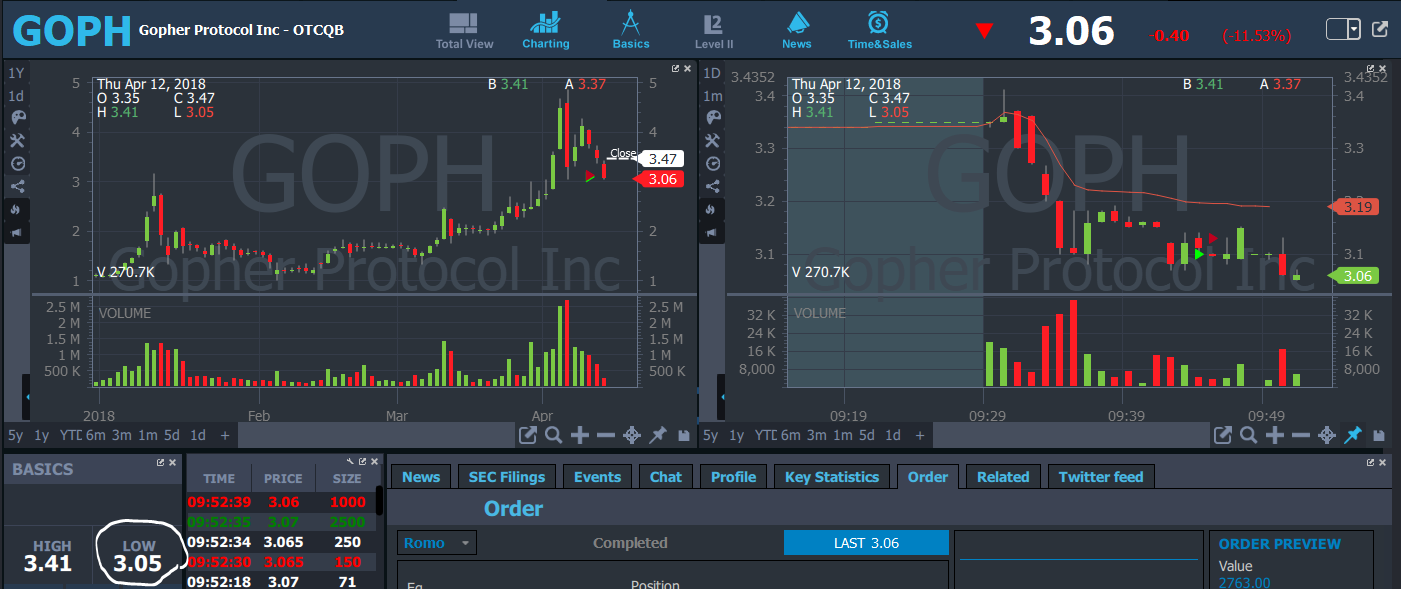
Task: Click the clock icon on the intraday chart
Action: 712,163
